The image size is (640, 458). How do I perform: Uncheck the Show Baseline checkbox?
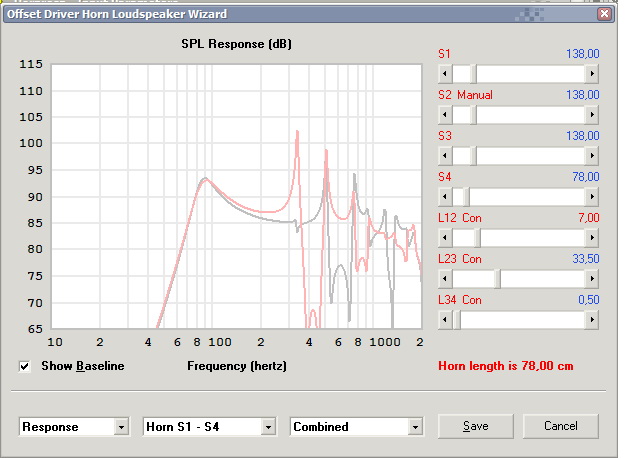pyautogui.click(x=24, y=366)
